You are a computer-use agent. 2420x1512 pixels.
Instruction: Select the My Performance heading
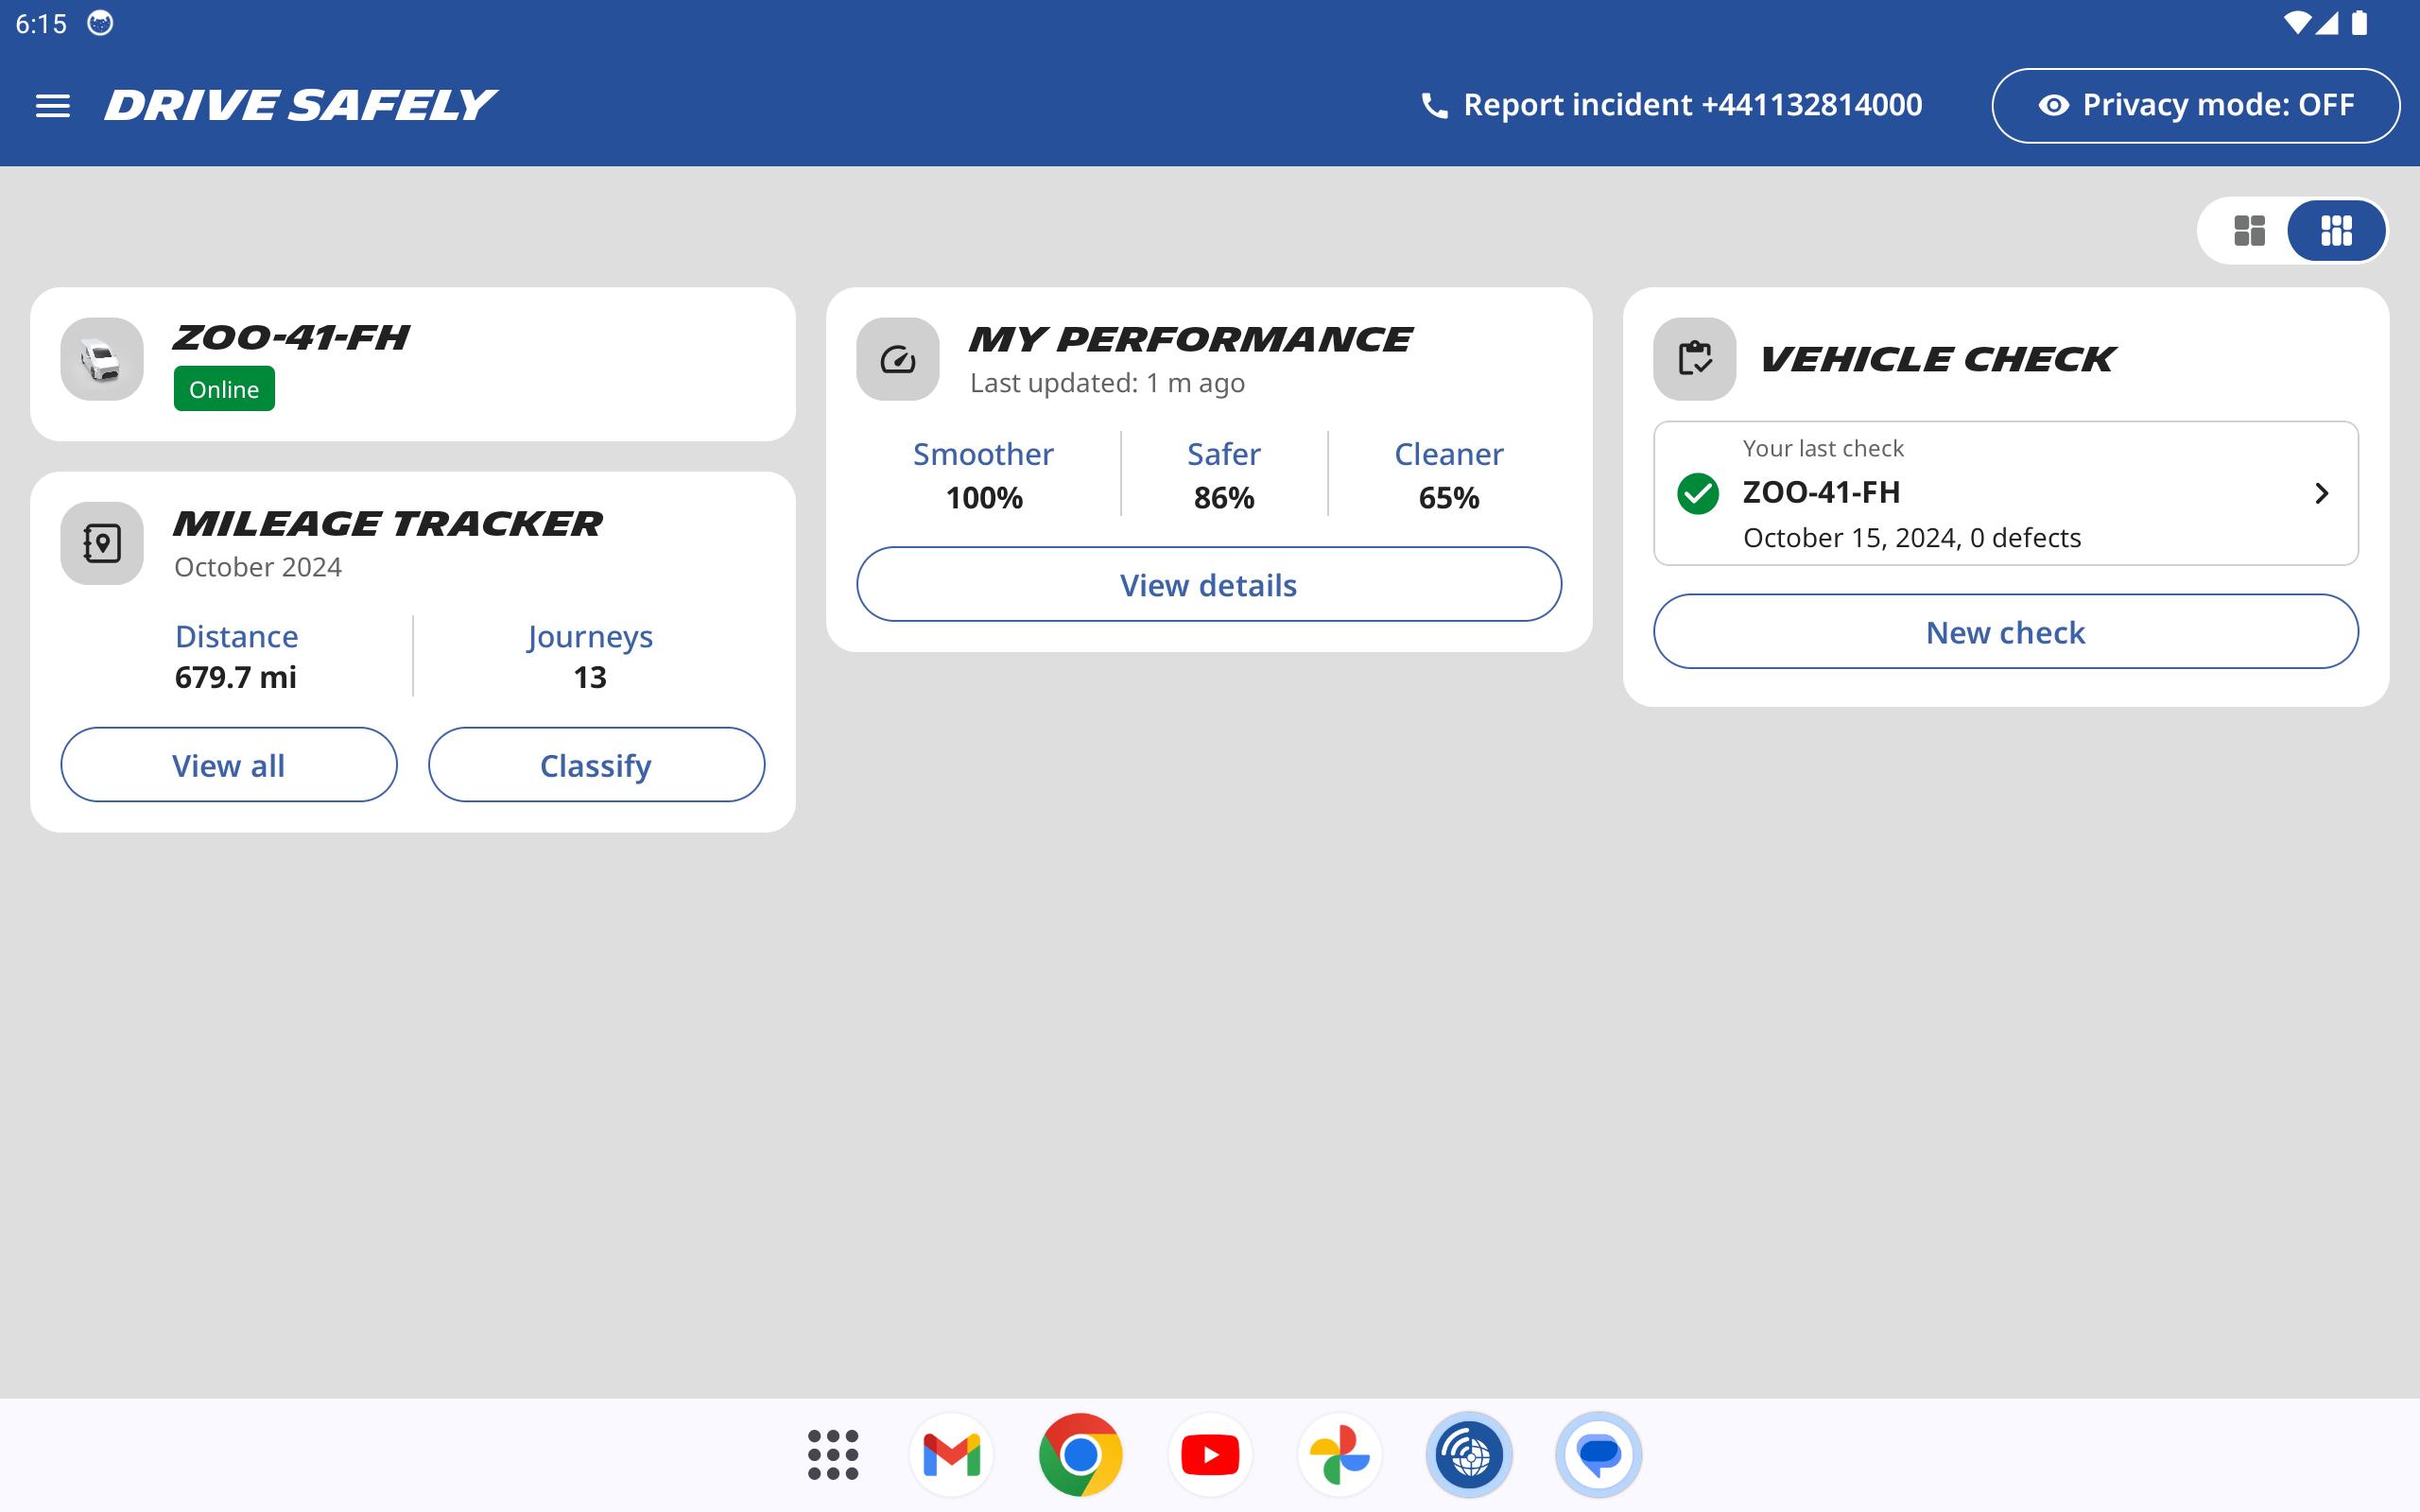point(1190,339)
